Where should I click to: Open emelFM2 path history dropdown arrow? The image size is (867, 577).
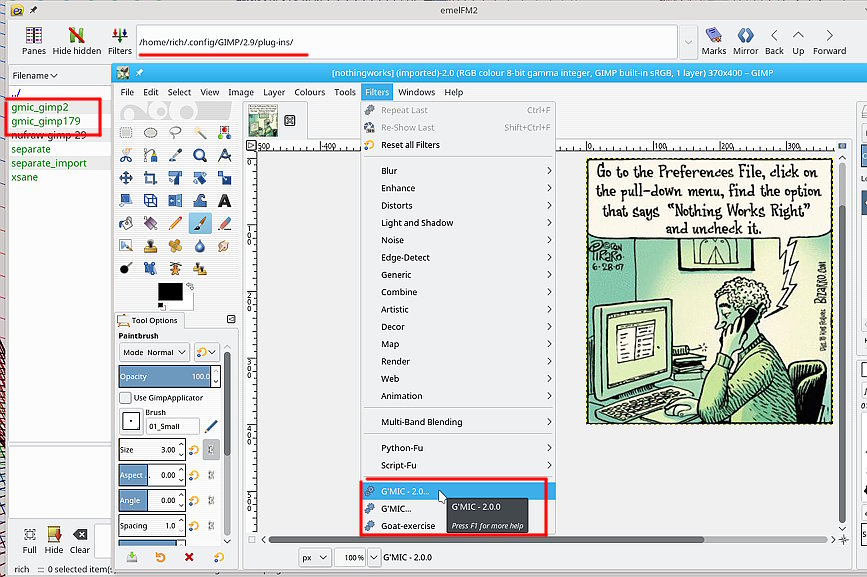[x=688, y=42]
